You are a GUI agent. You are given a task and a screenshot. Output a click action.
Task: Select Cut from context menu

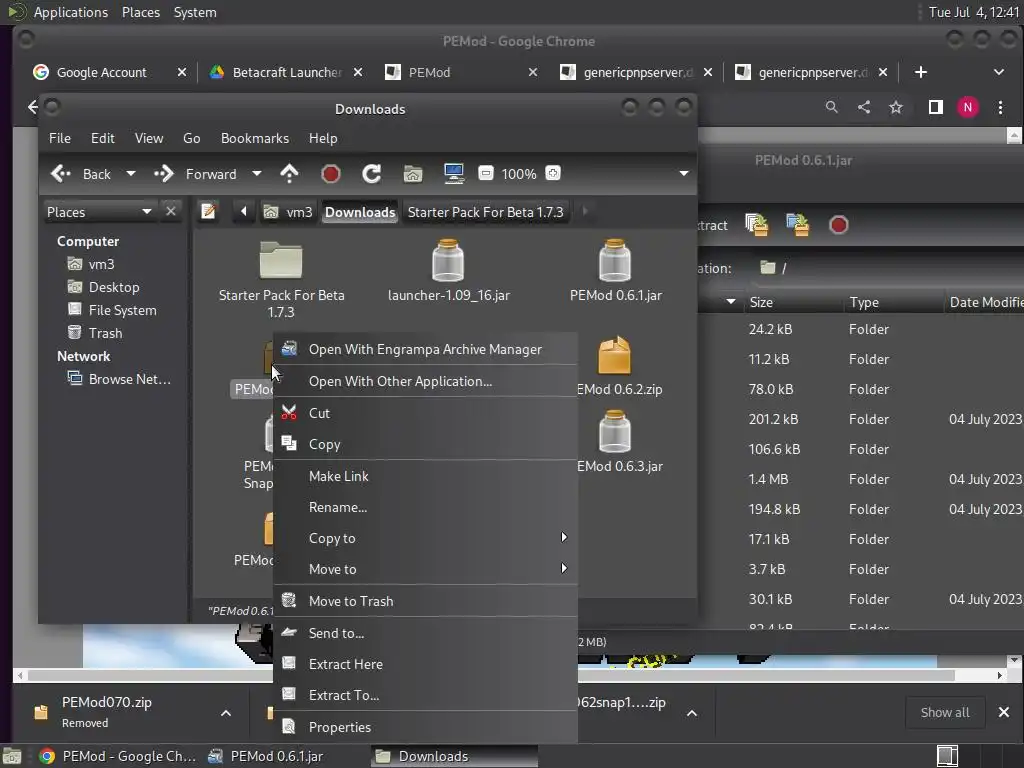(425, 413)
